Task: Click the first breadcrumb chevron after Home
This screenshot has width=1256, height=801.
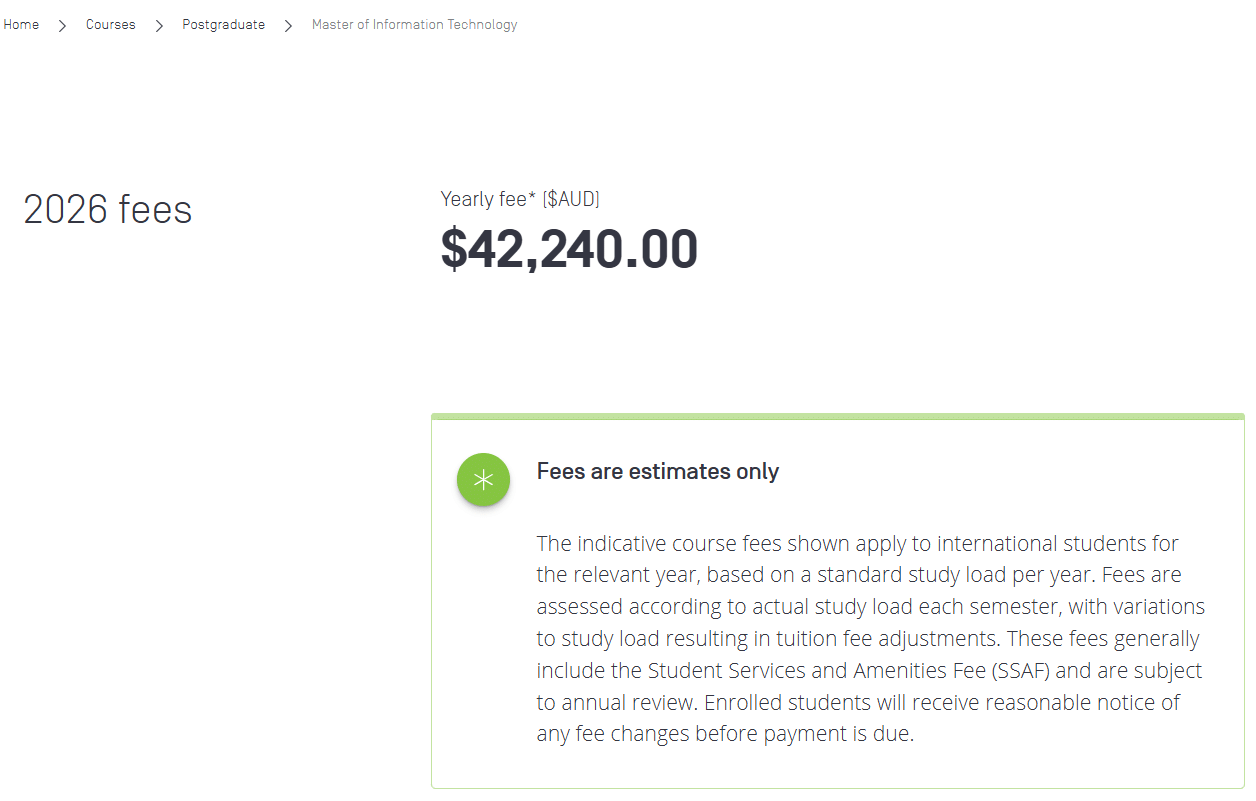Action: pyautogui.click(x=61, y=24)
